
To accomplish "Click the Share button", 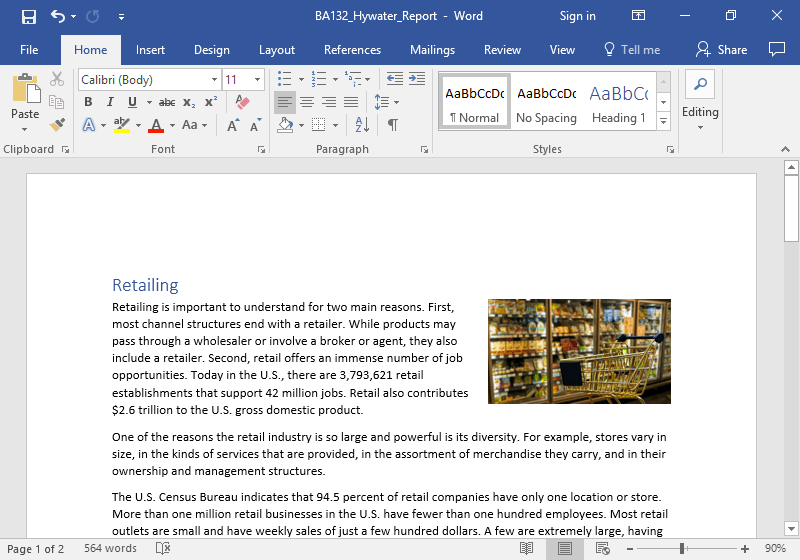I will pos(722,50).
